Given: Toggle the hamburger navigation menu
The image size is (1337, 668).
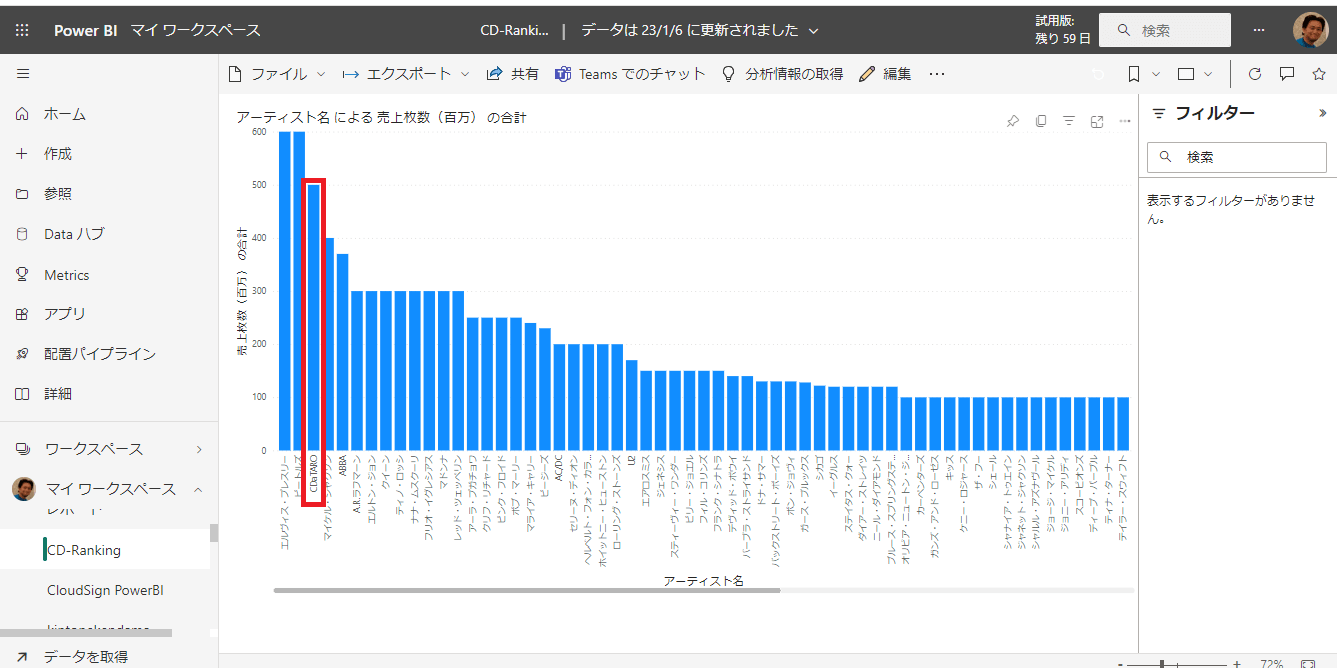Looking at the screenshot, I should [23, 74].
